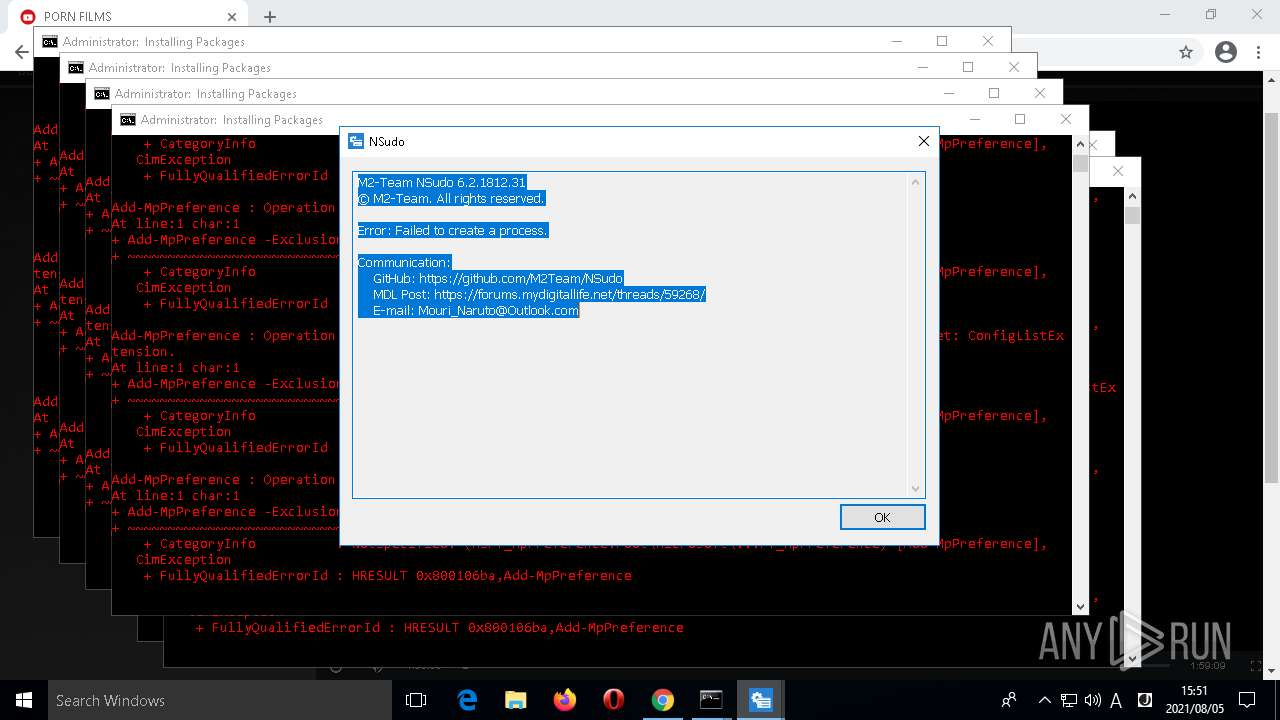Open Chrome profile avatar

coord(1226,52)
